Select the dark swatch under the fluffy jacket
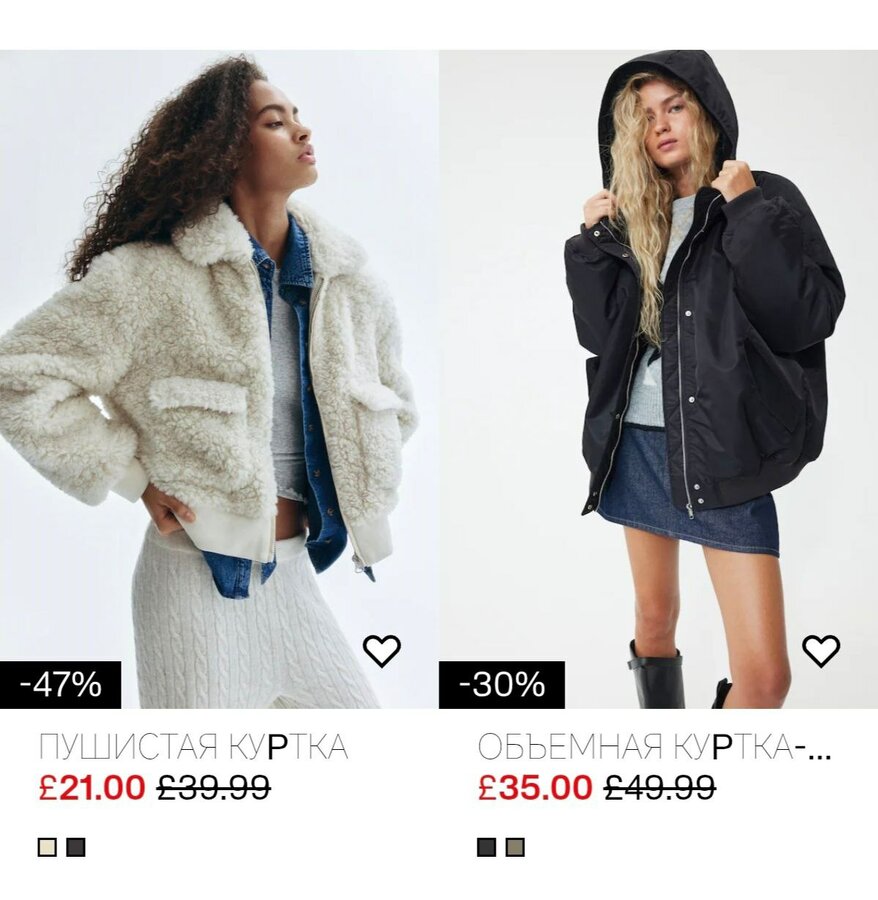The height and width of the screenshot is (900, 878). [x=76, y=847]
